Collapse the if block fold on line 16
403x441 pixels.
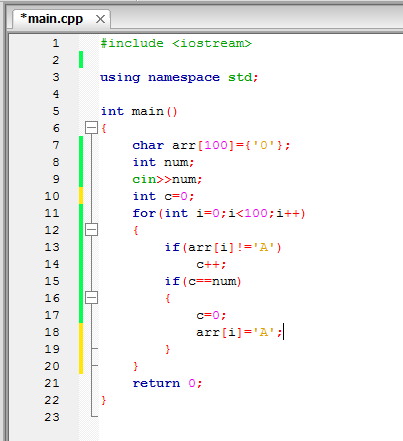[91, 298]
